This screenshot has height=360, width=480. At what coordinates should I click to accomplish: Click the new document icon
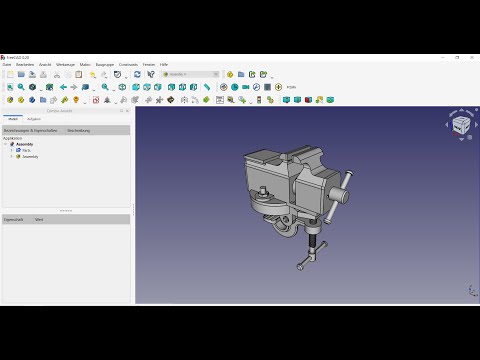(x=10, y=74)
